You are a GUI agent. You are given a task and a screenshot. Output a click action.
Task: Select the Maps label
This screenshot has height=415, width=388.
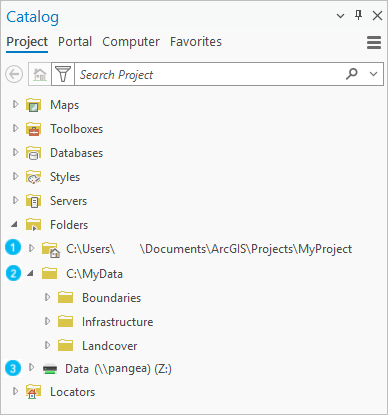coord(65,105)
